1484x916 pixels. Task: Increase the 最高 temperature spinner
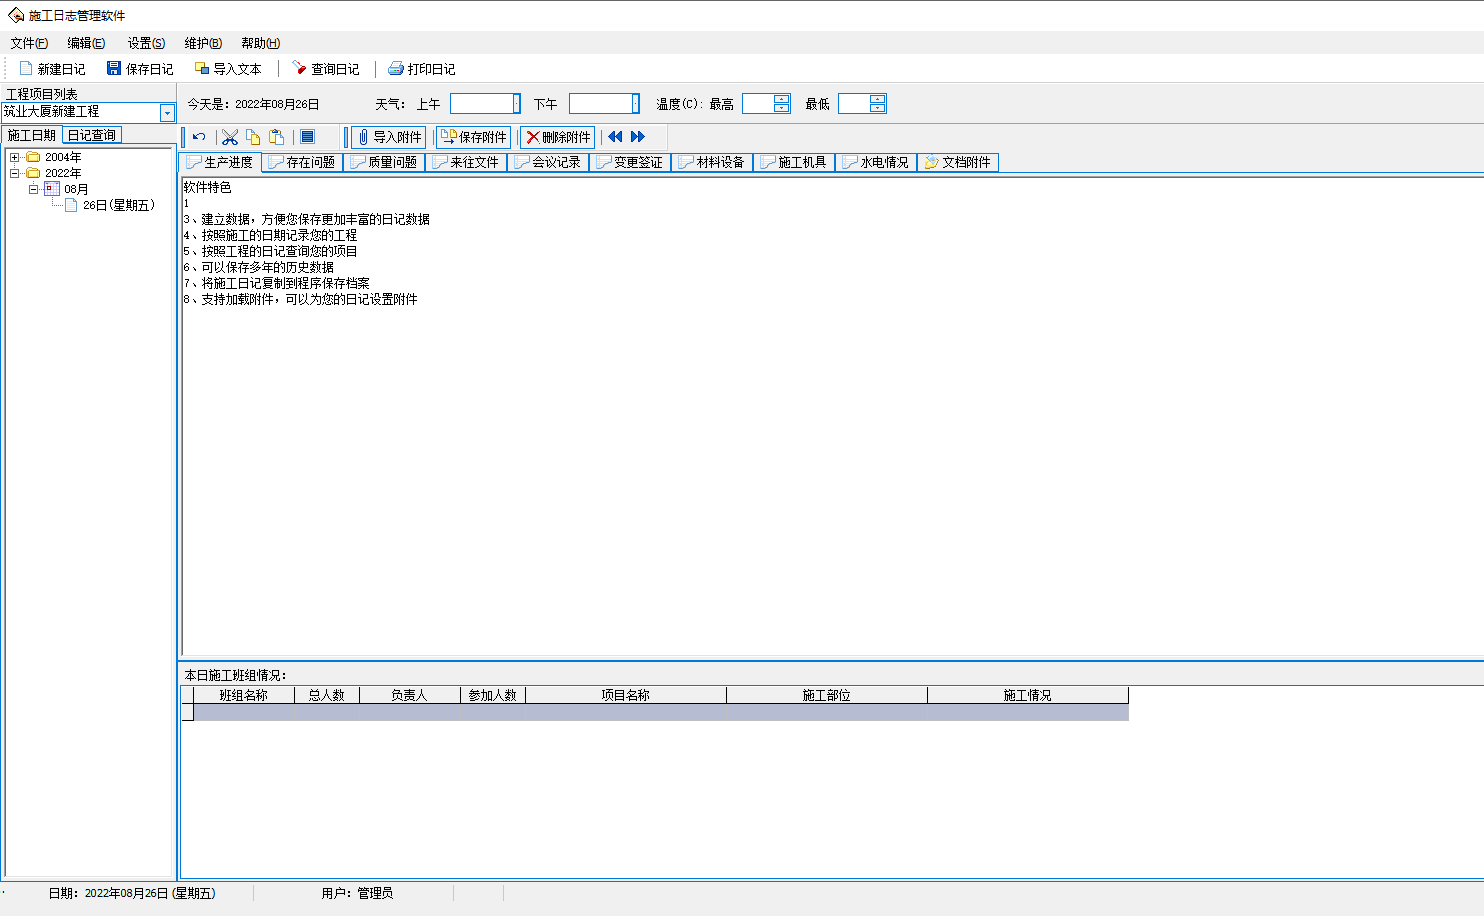click(x=782, y=99)
